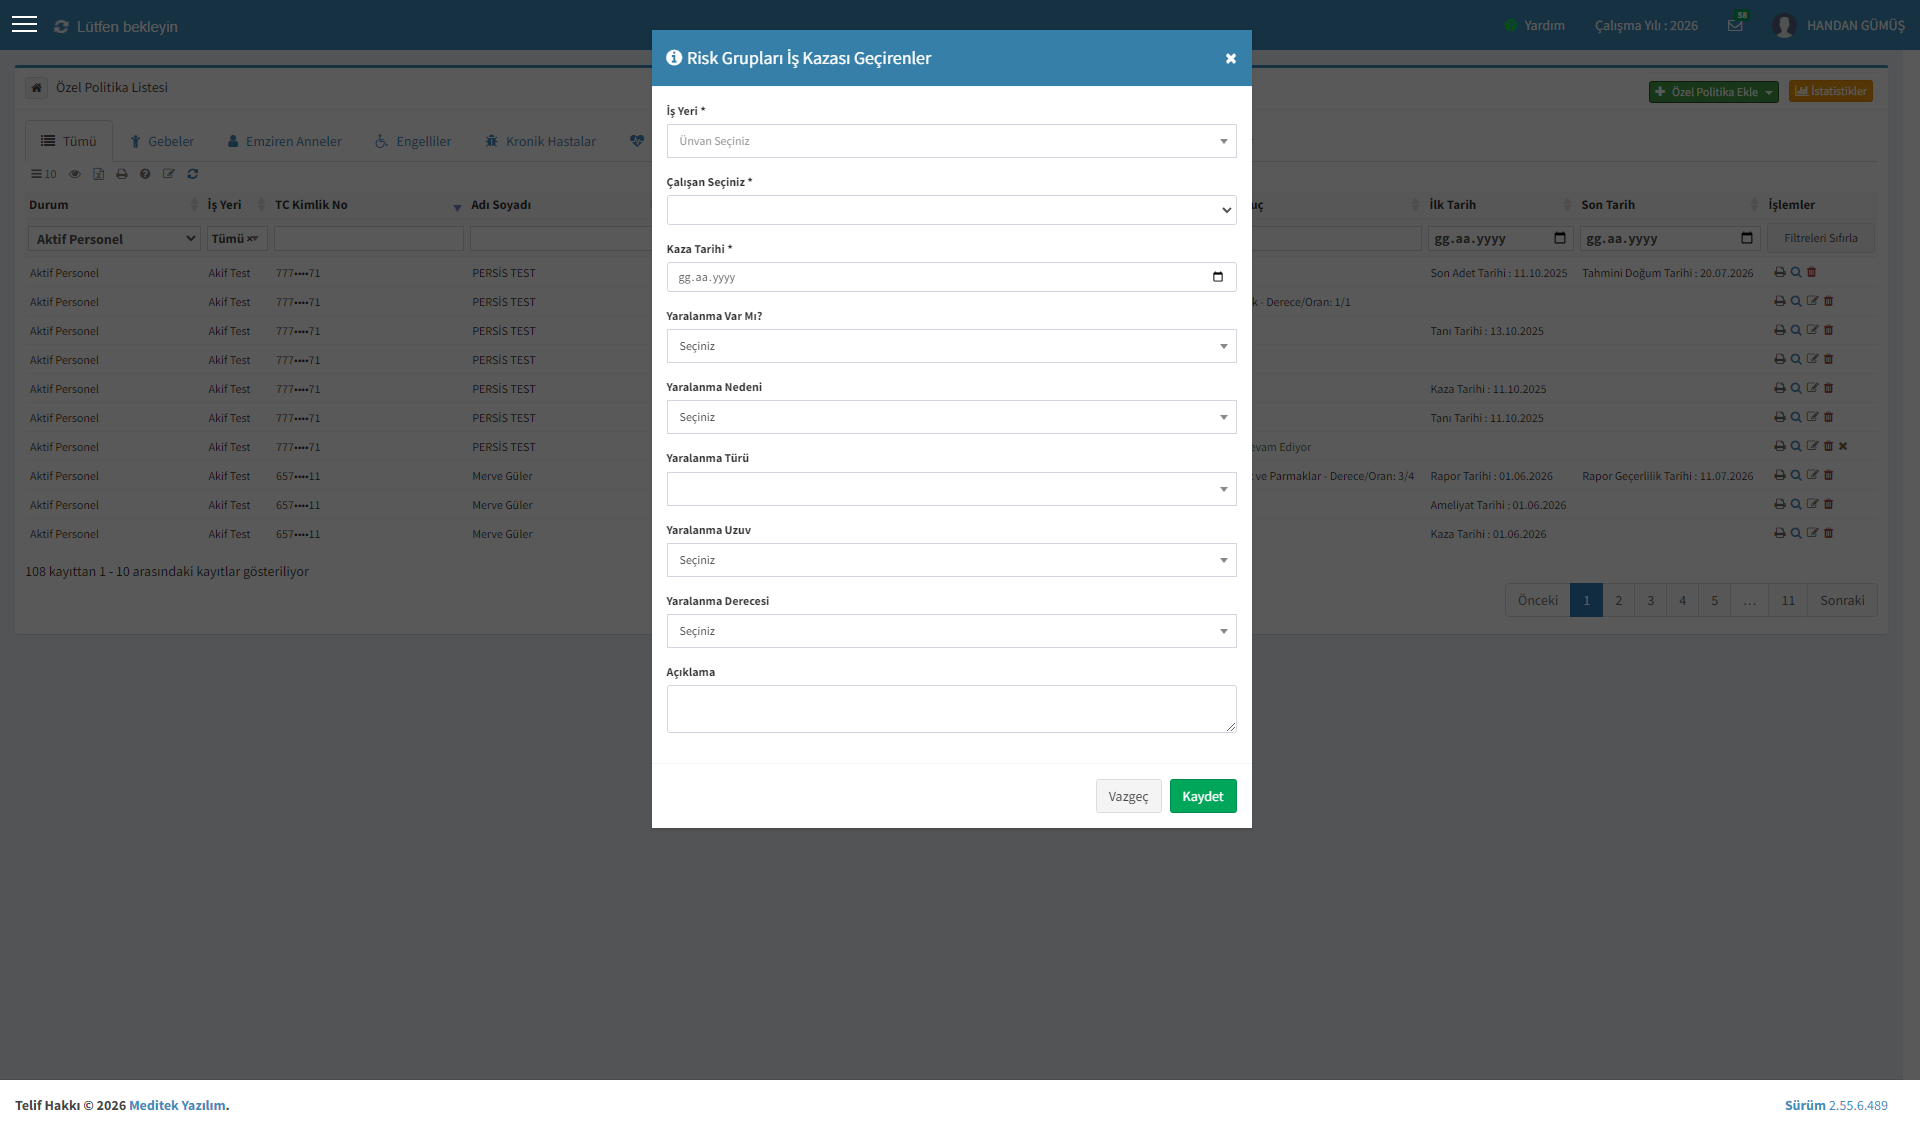Delete the first record with trash icon
1920x1130 pixels.
pyautogui.click(x=1811, y=272)
